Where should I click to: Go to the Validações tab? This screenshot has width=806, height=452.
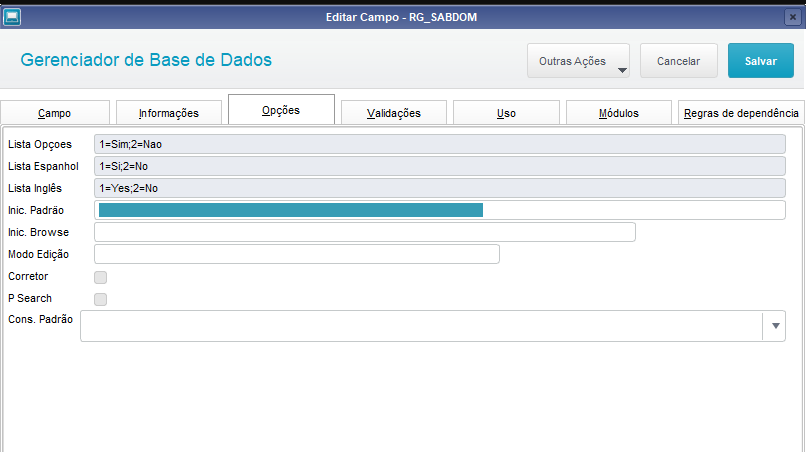(x=394, y=113)
